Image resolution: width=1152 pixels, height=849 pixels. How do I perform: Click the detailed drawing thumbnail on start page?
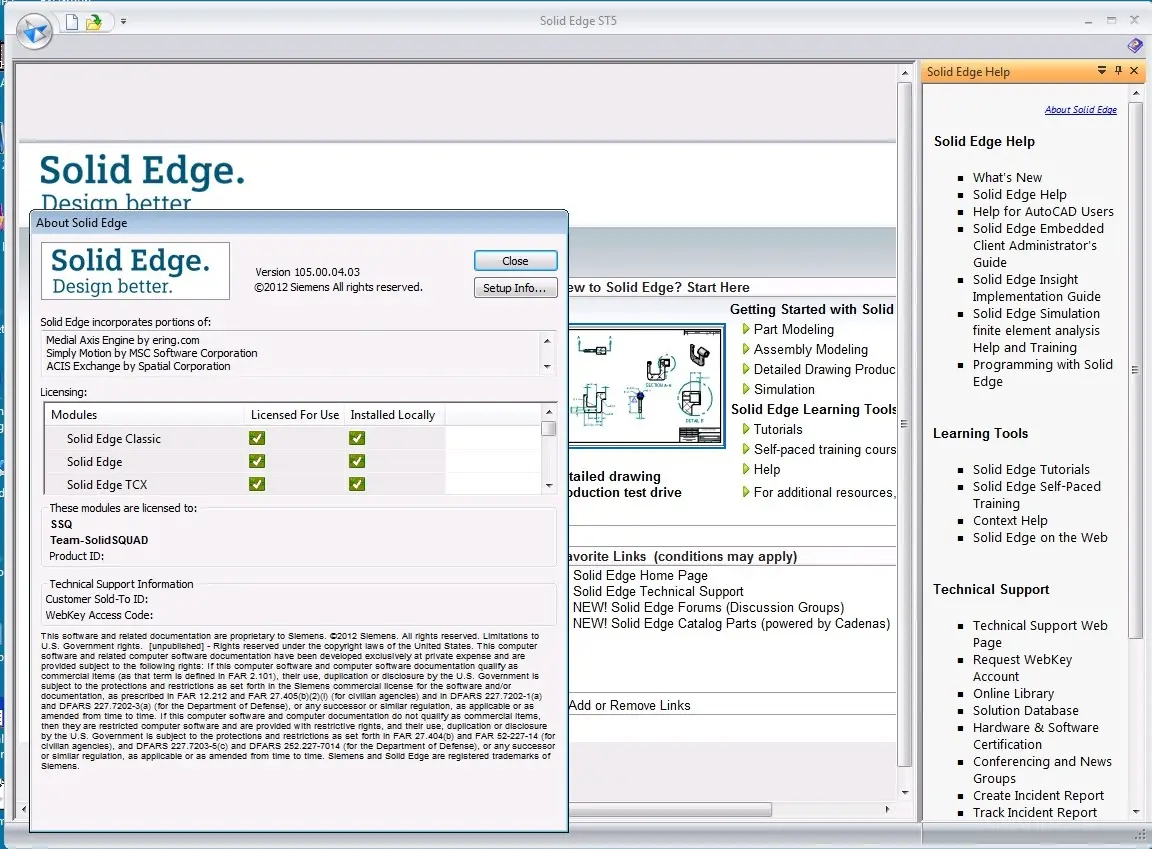tap(646, 386)
